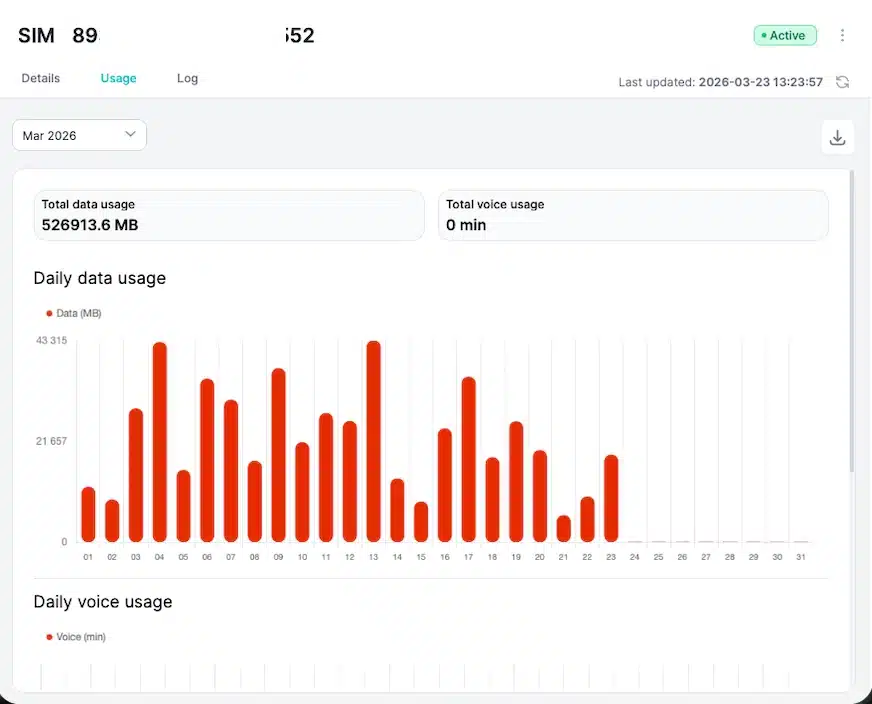Click the data bar for day 13
This screenshot has width=872, height=704.
373,441
